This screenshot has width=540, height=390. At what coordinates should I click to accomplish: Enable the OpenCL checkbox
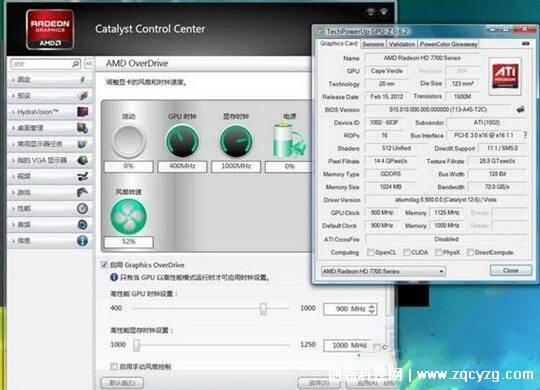[371, 252]
